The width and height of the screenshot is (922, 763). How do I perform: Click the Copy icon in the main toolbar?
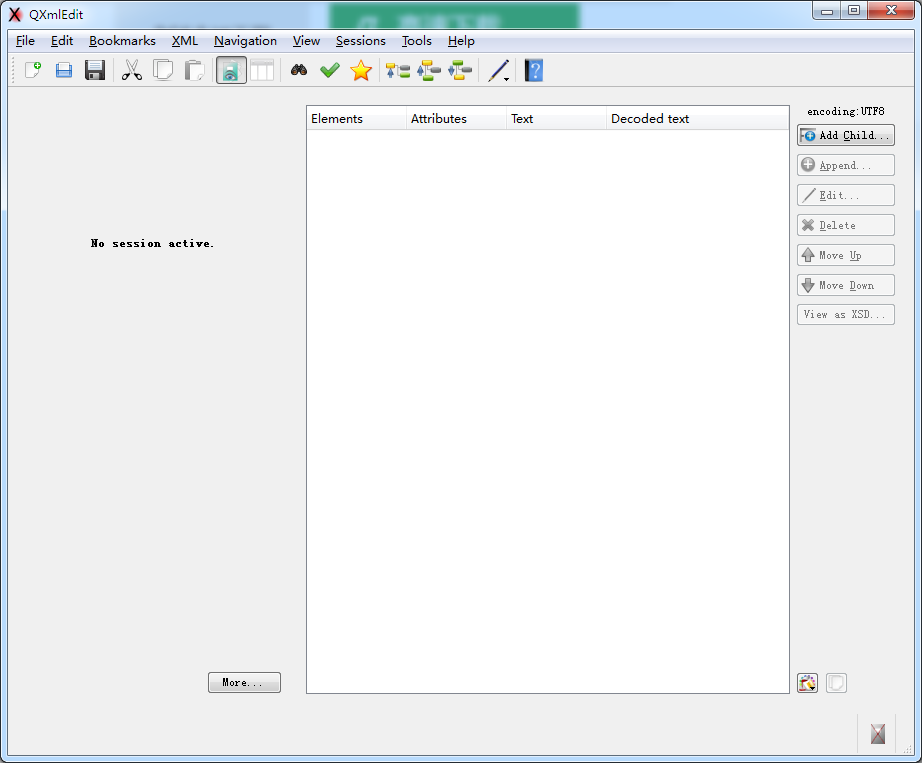coord(163,71)
